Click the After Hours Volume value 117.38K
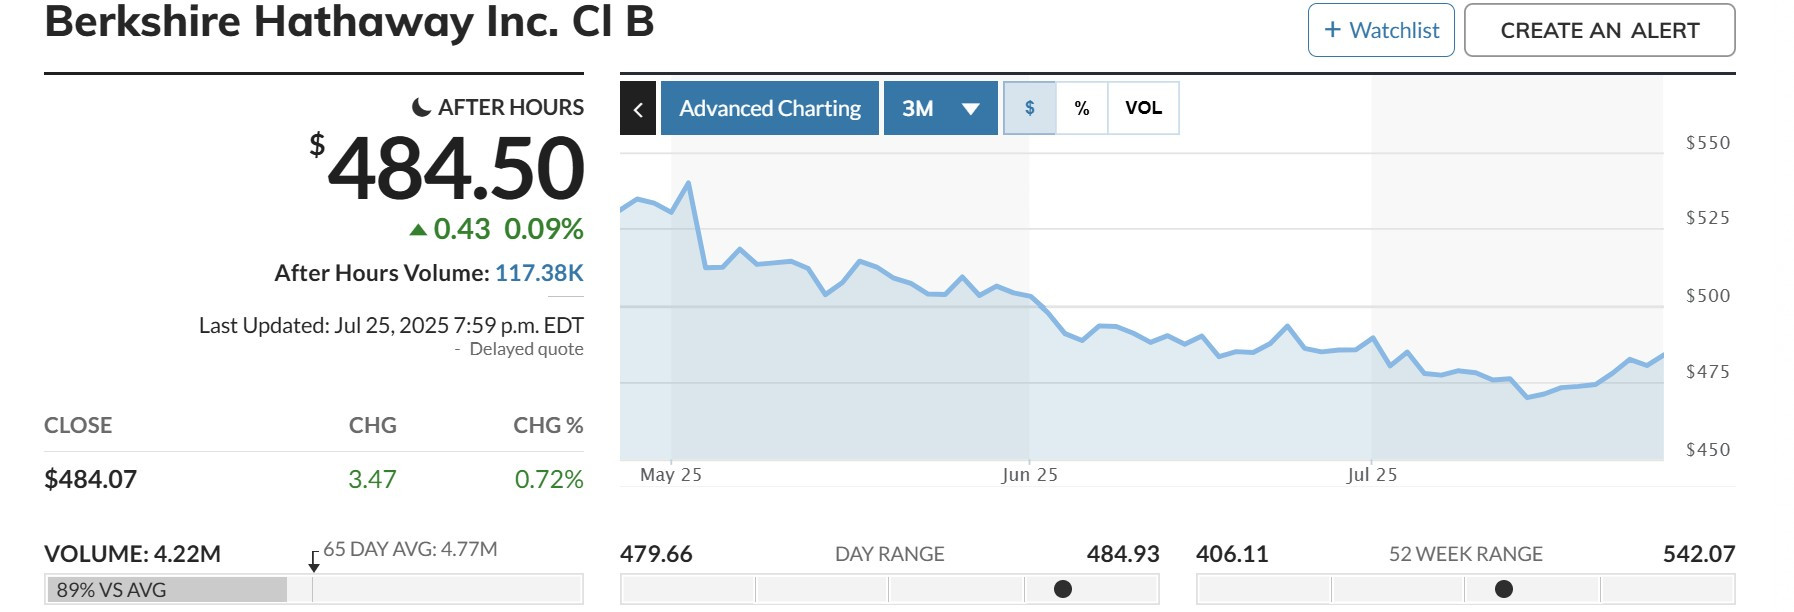Screen dimensions: 1794x612 pos(539,273)
